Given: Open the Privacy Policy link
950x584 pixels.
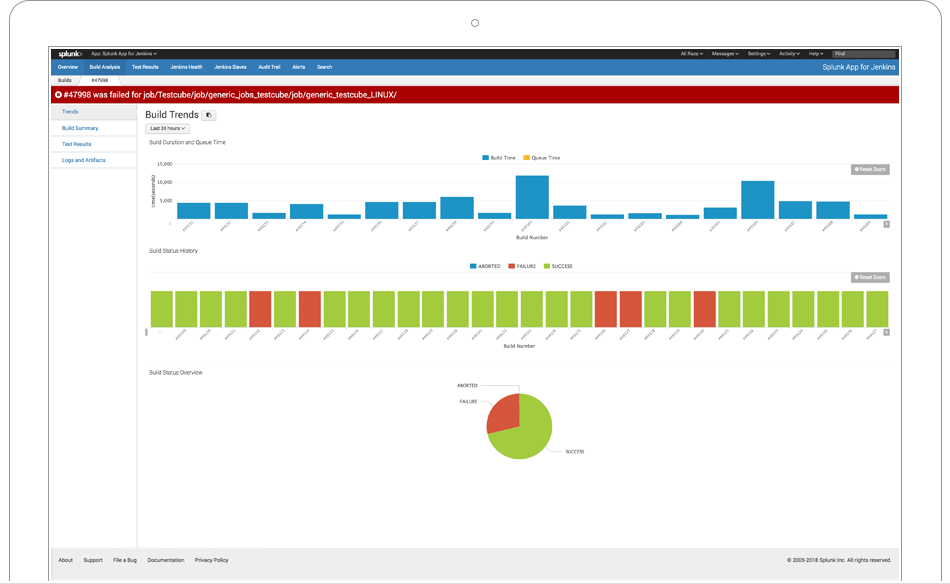Looking at the screenshot, I should (x=211, y=560).
